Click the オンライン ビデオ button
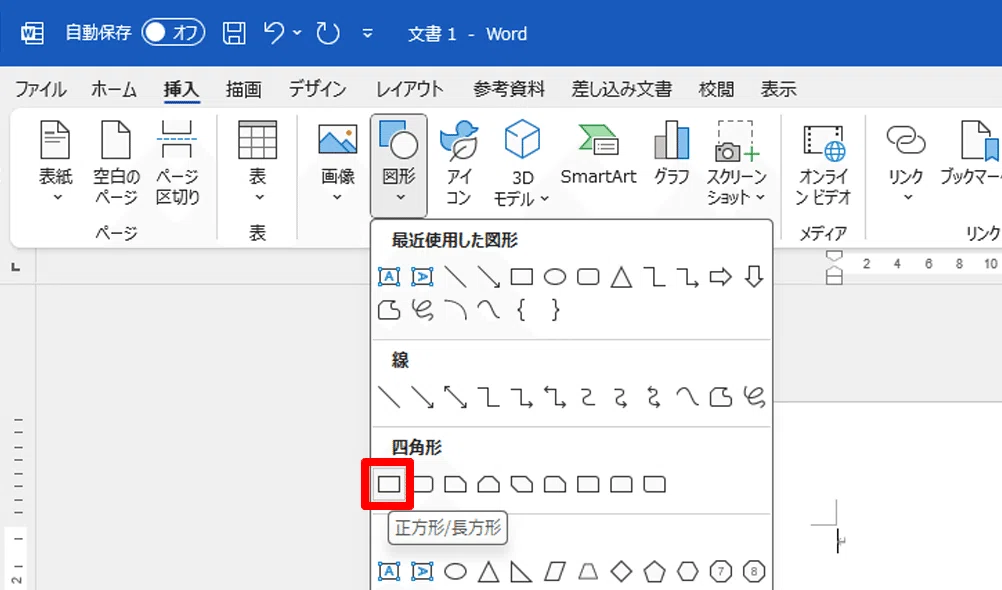Viewport: 1002px width, 590px height. (823, 165)
